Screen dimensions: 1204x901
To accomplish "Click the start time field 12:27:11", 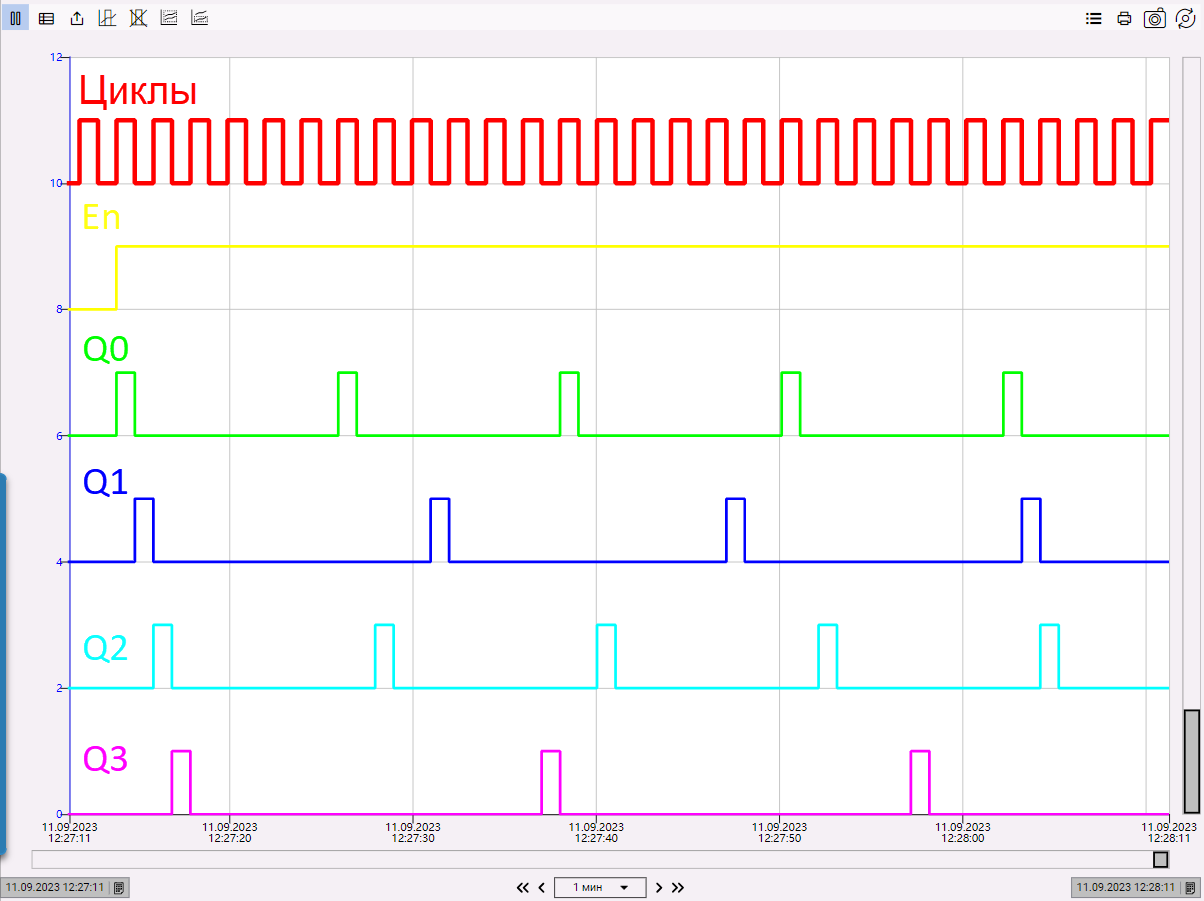I will [56, 887].
